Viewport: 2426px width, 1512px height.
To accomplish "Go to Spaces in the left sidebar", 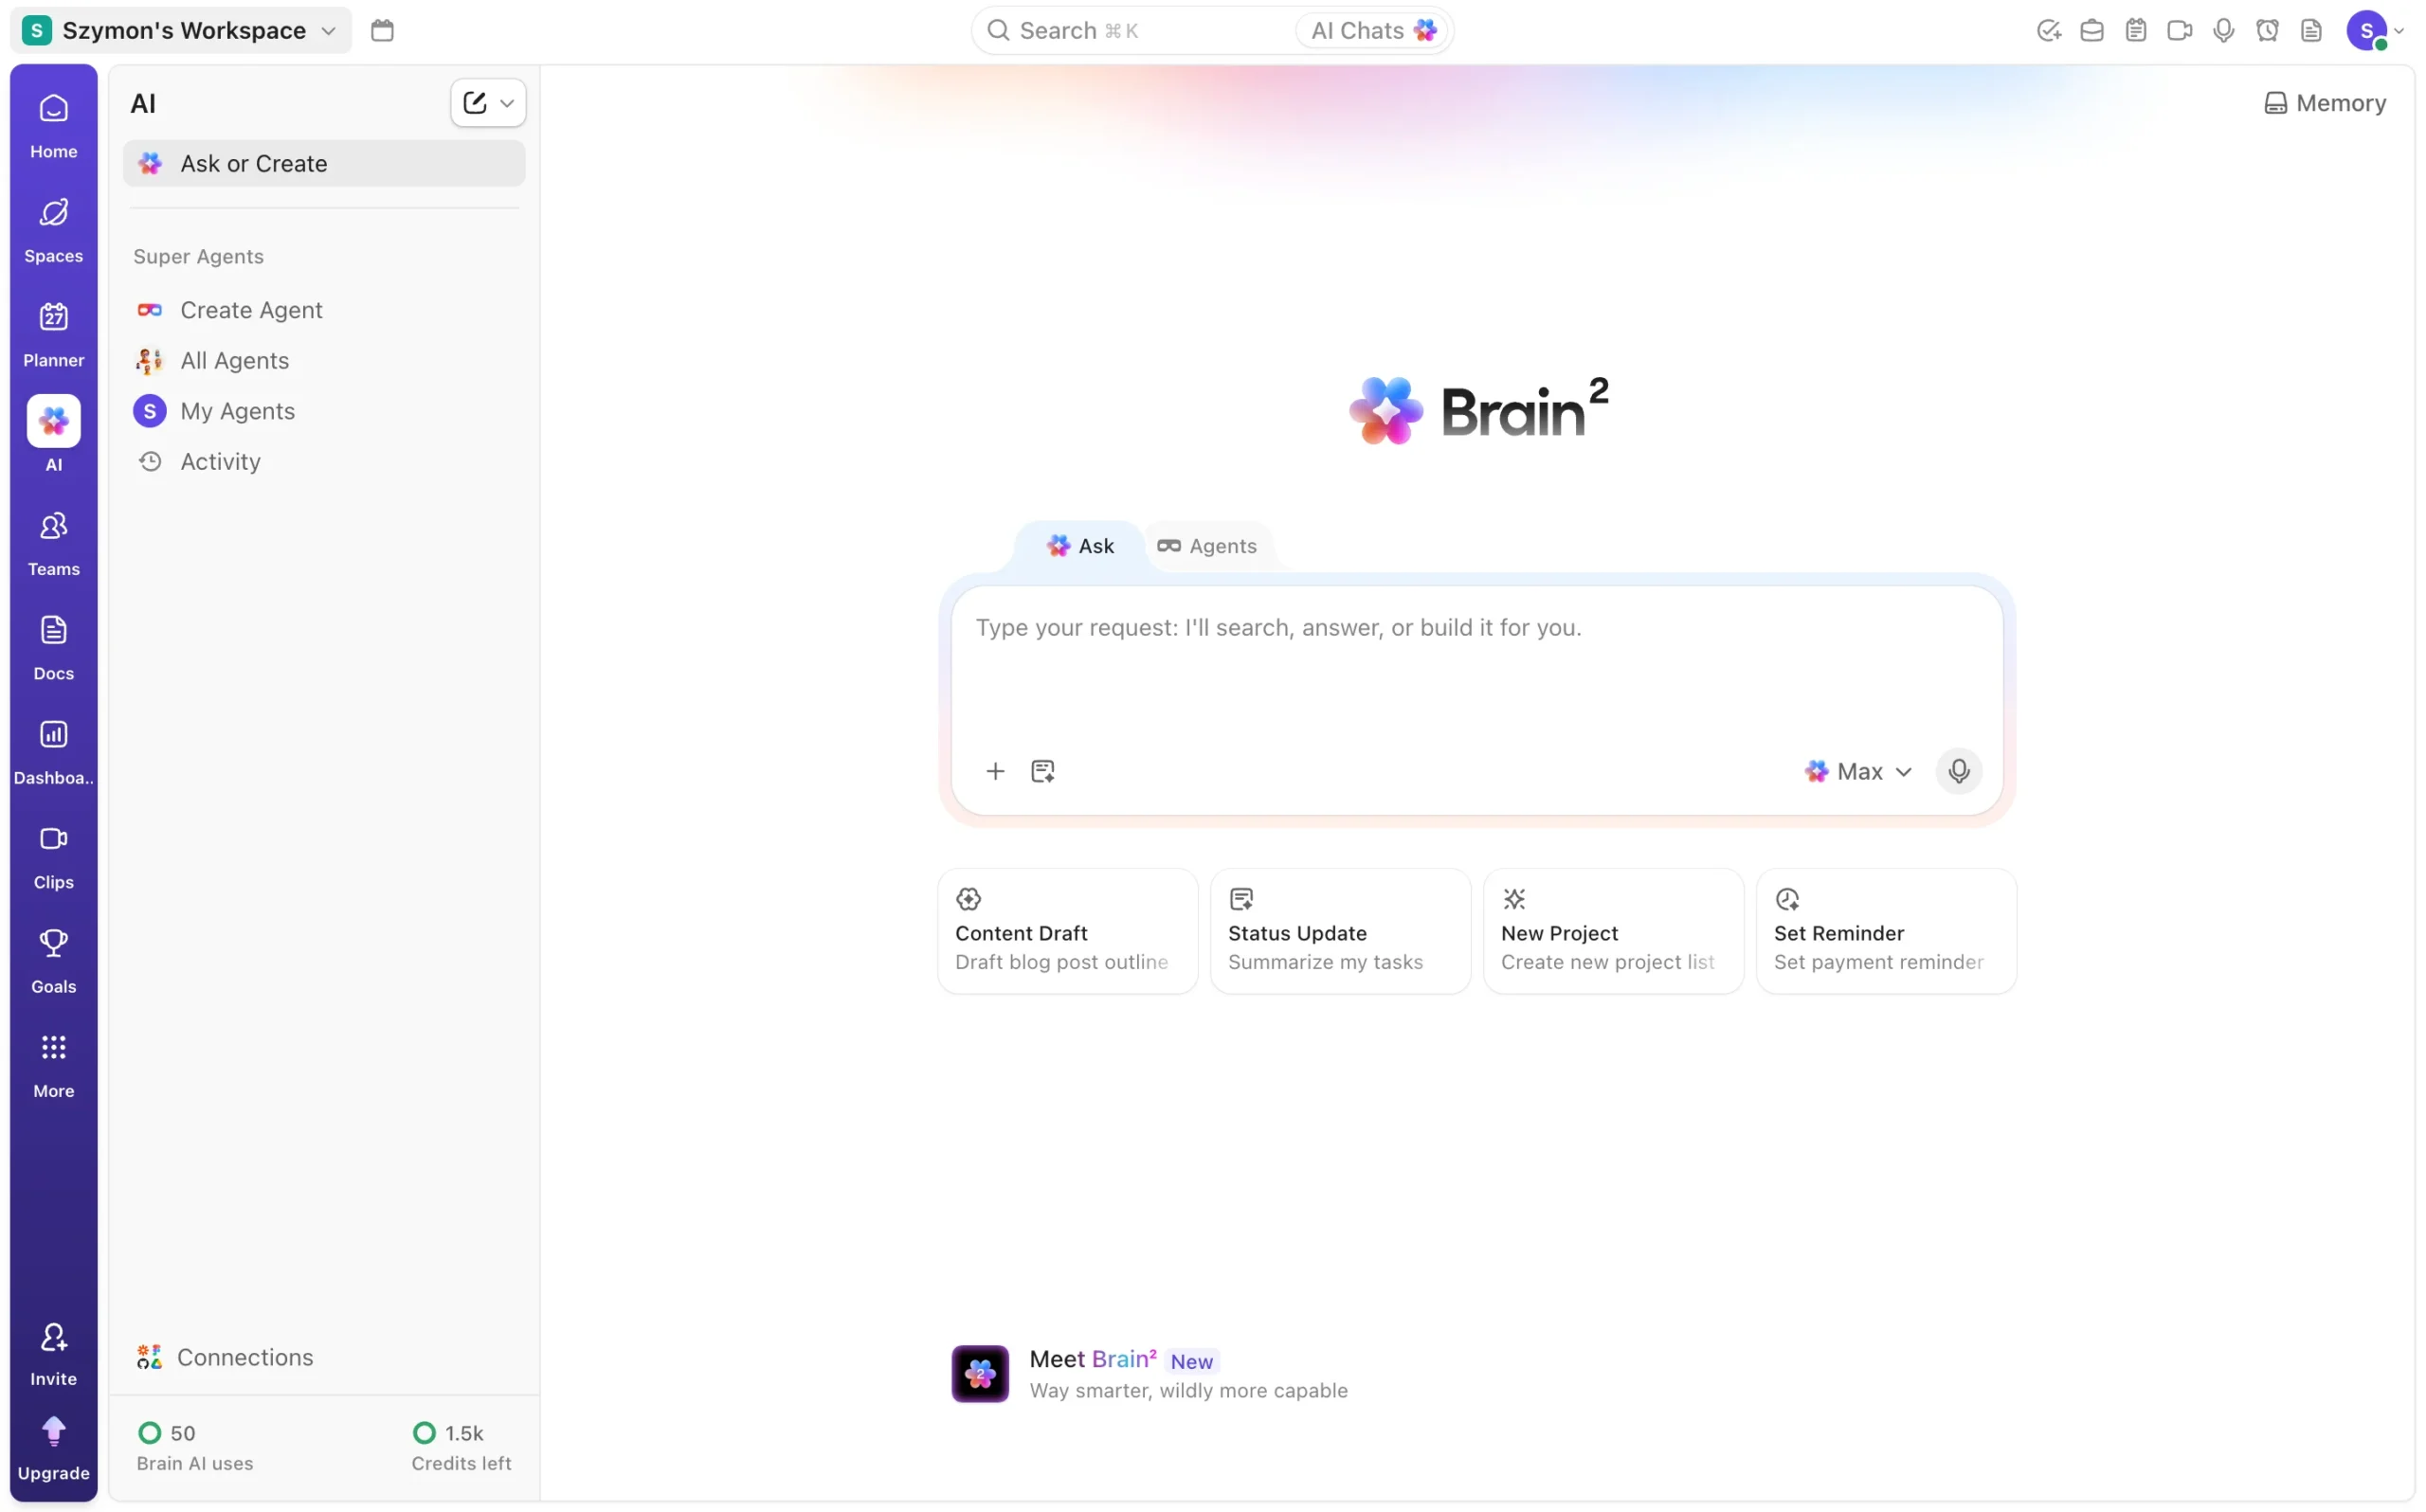I will click(x=54, y=230).
